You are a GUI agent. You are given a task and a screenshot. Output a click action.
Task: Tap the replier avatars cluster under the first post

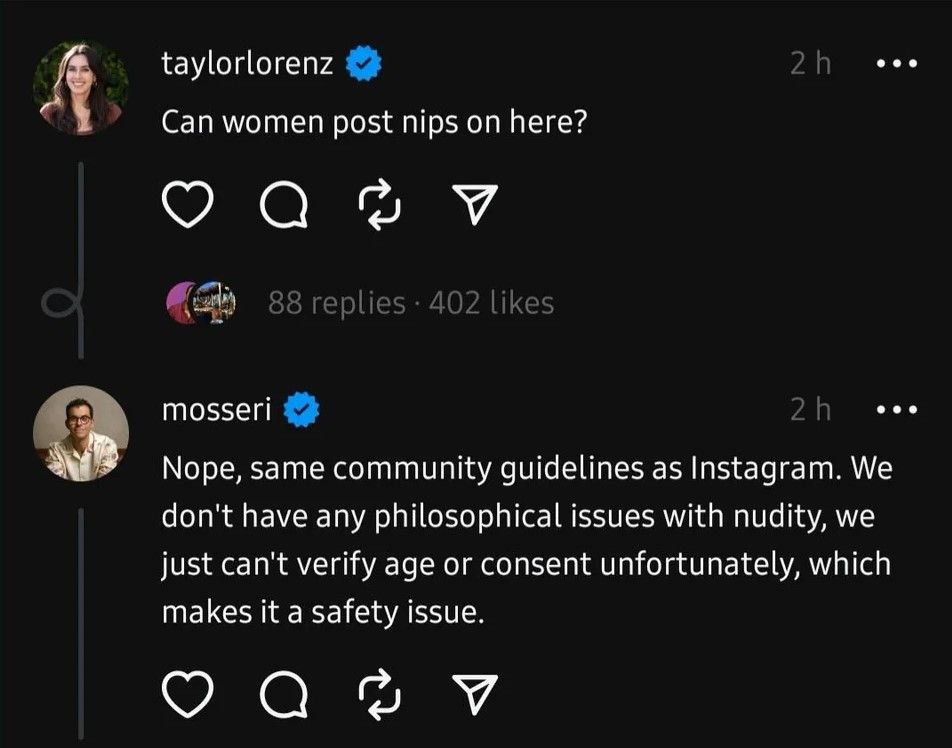(x=202, y=302)
